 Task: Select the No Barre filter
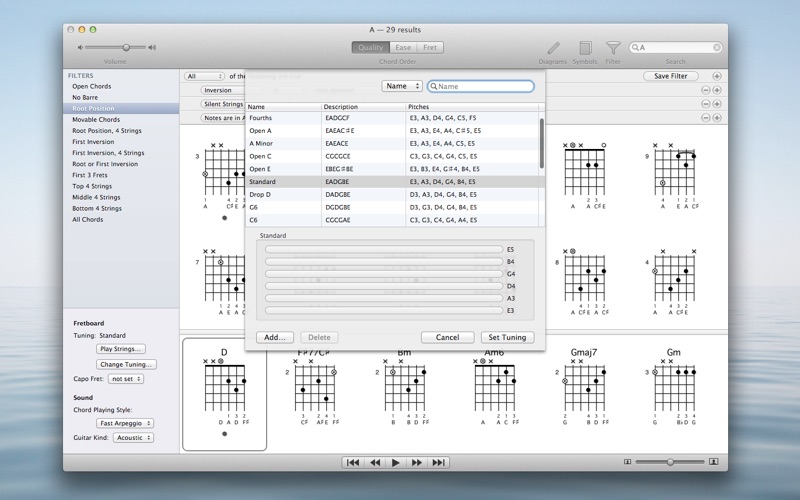click(85, 97)
